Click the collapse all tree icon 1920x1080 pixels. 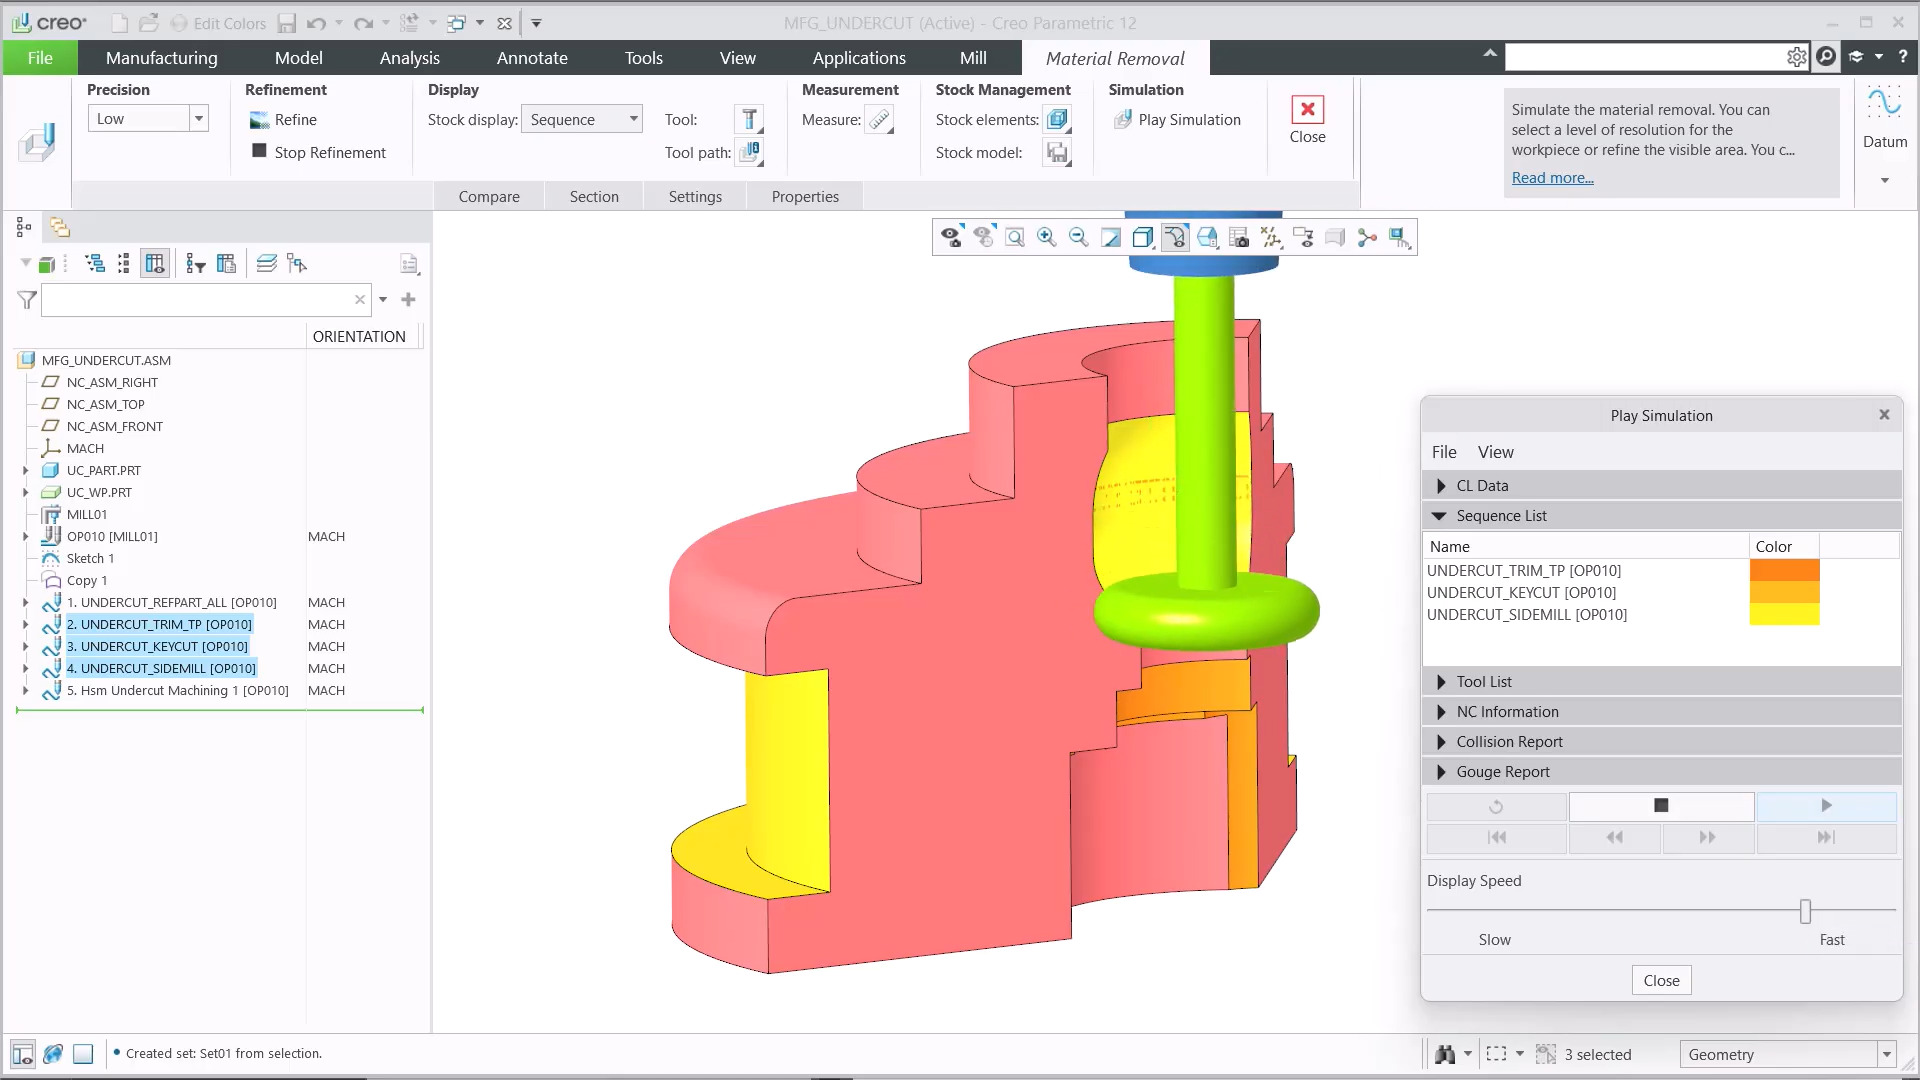[124, 264]
